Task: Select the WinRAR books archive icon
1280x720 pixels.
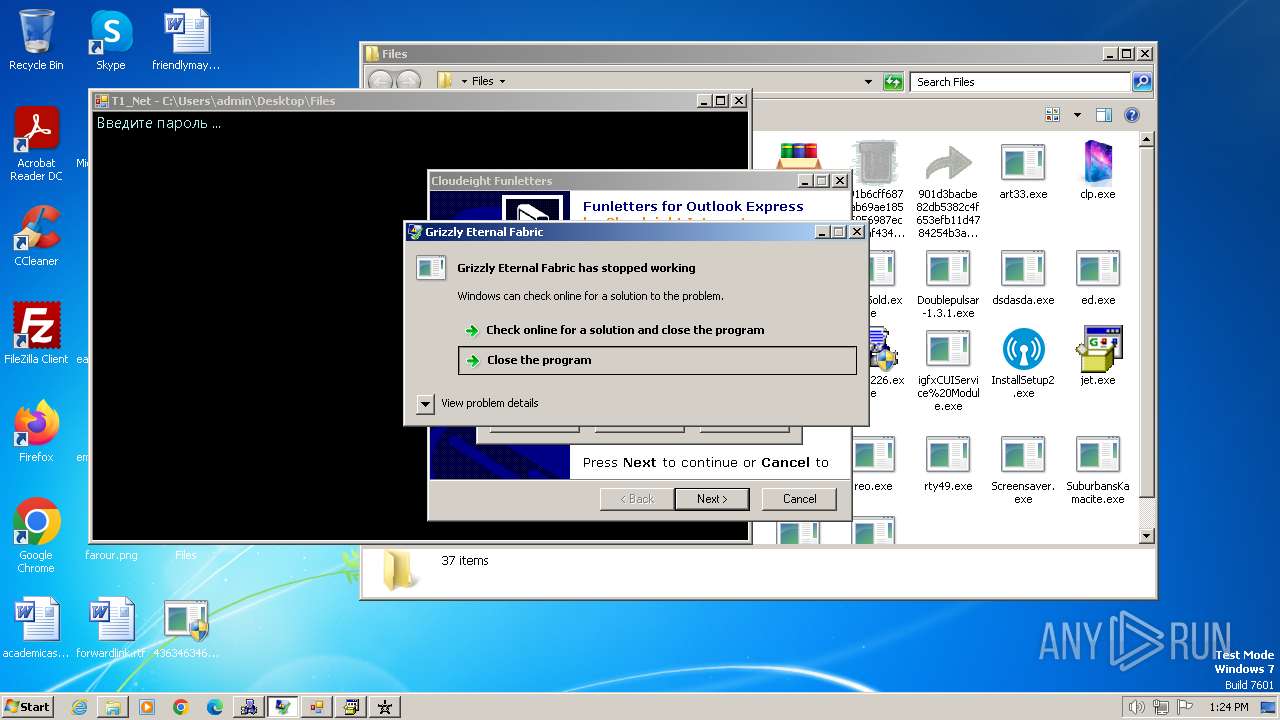Action: (798, 157)
